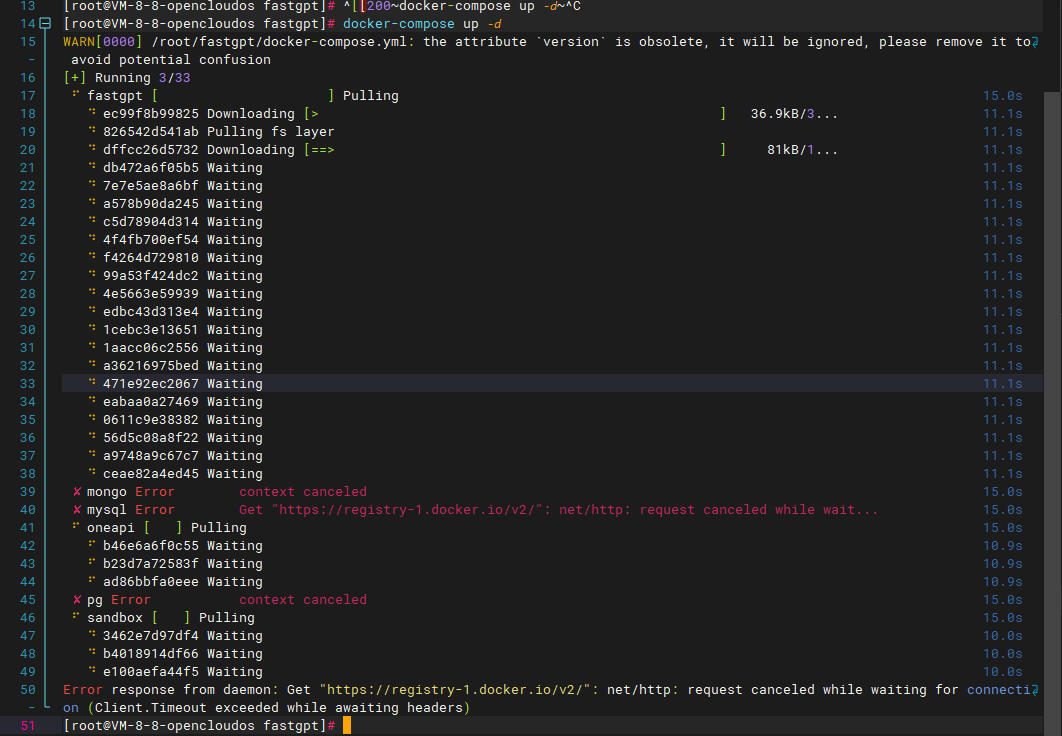Click layer 'db472a6f05b5 Waiting'

tap(182, 167)
